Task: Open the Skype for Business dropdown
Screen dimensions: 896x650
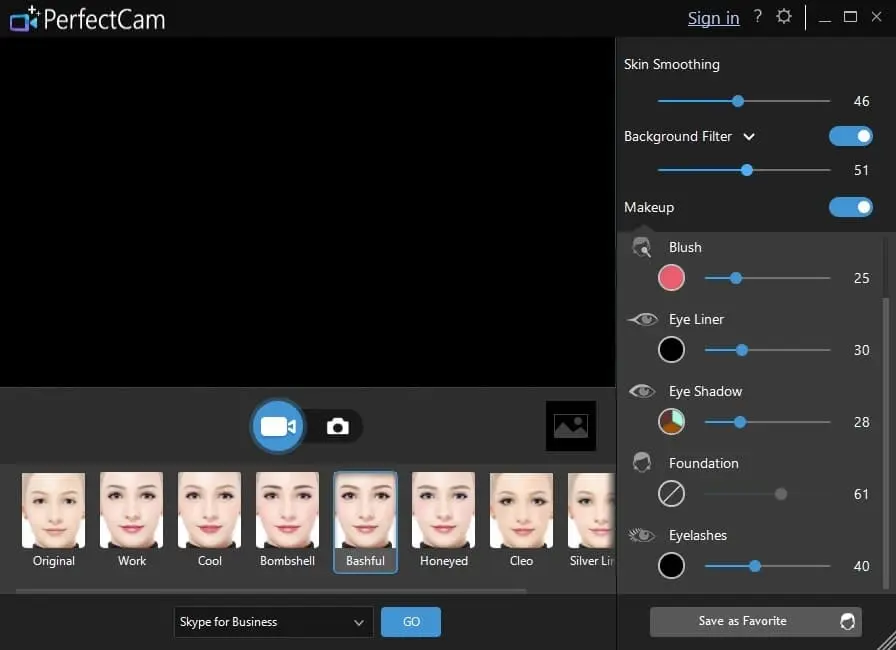Action: pyautogui.click(x=273, y=622)
